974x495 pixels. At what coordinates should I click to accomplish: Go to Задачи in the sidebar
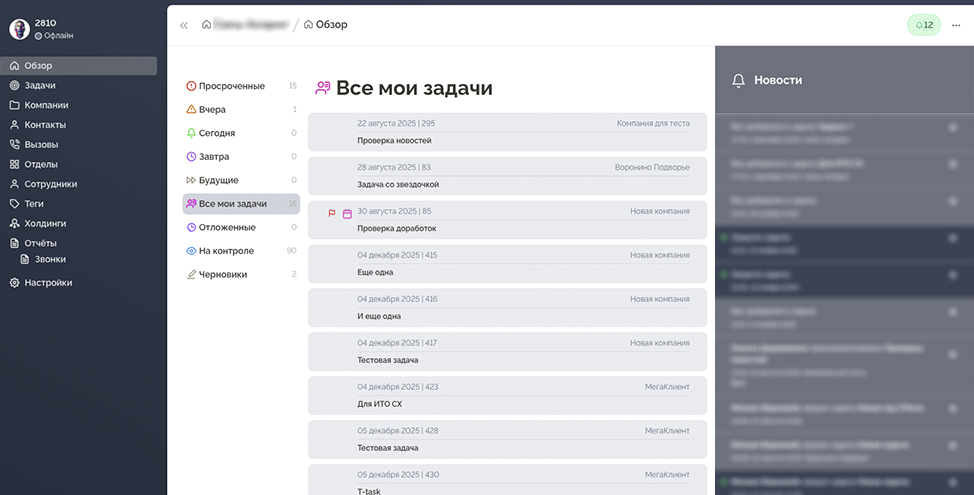click(78, 86)
